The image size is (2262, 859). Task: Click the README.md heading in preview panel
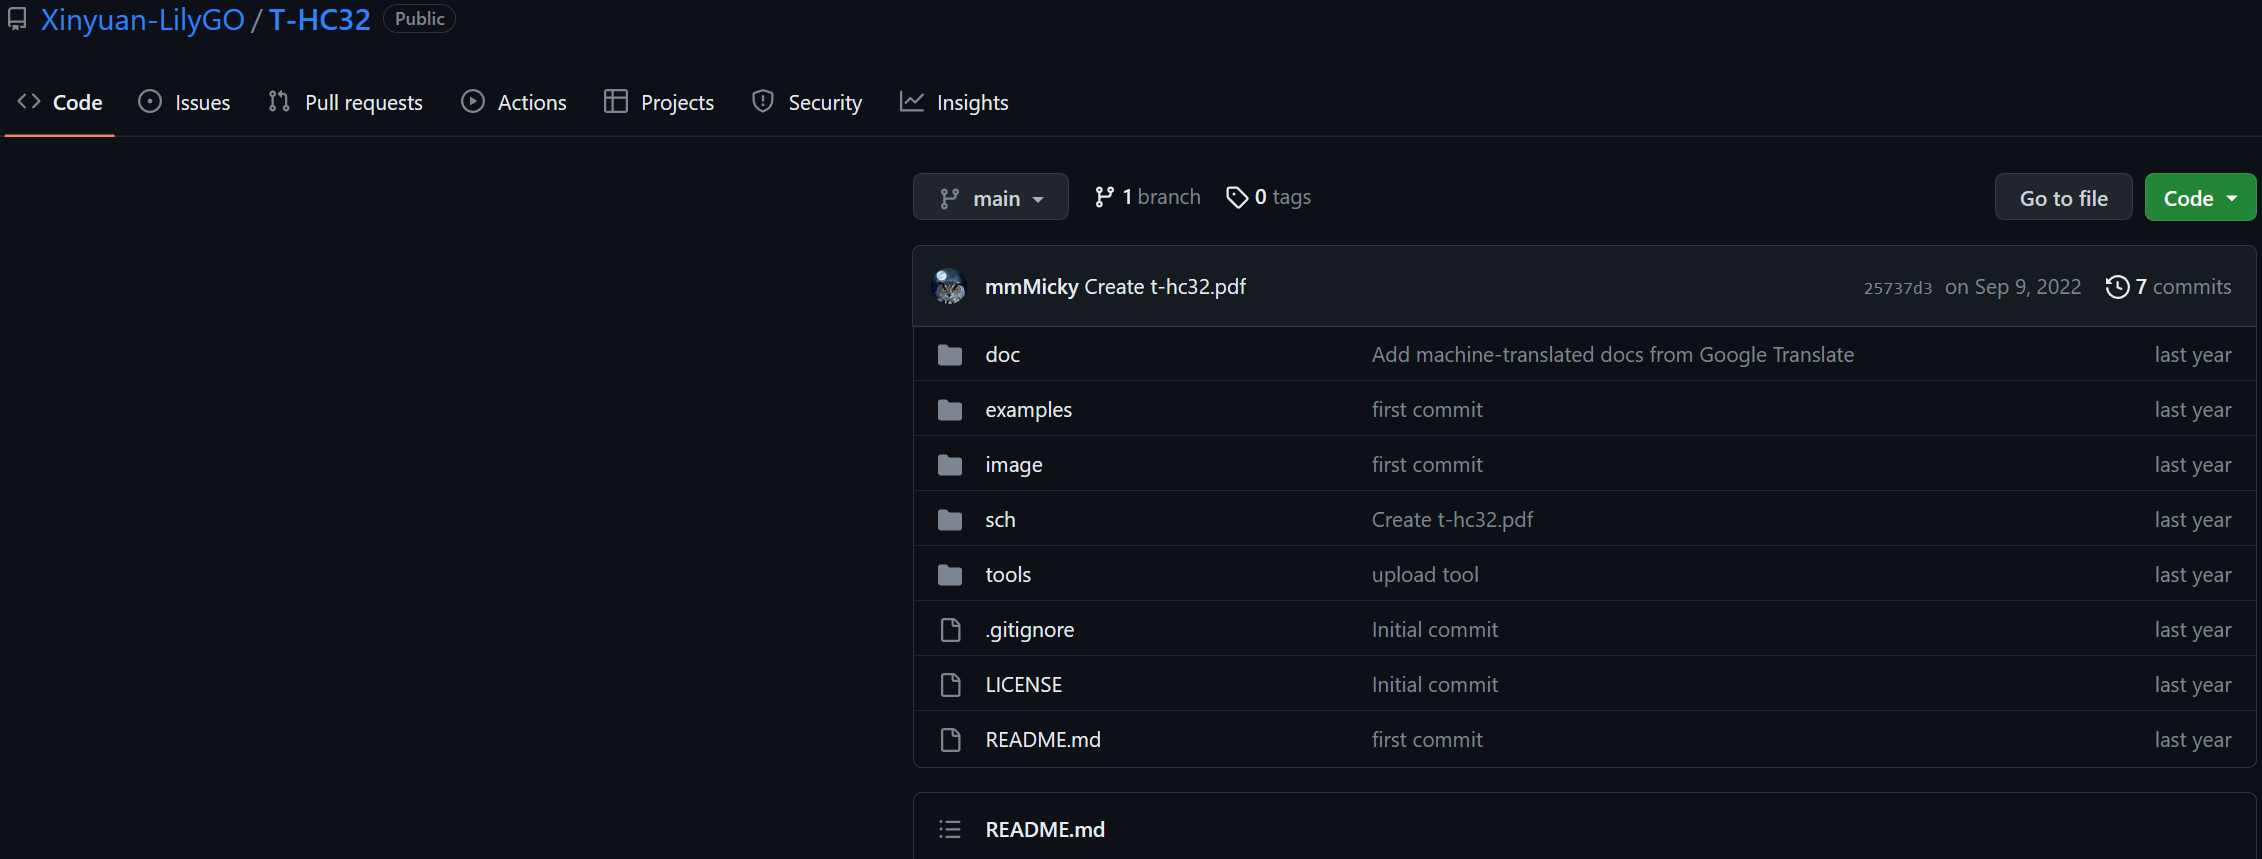1045,830
